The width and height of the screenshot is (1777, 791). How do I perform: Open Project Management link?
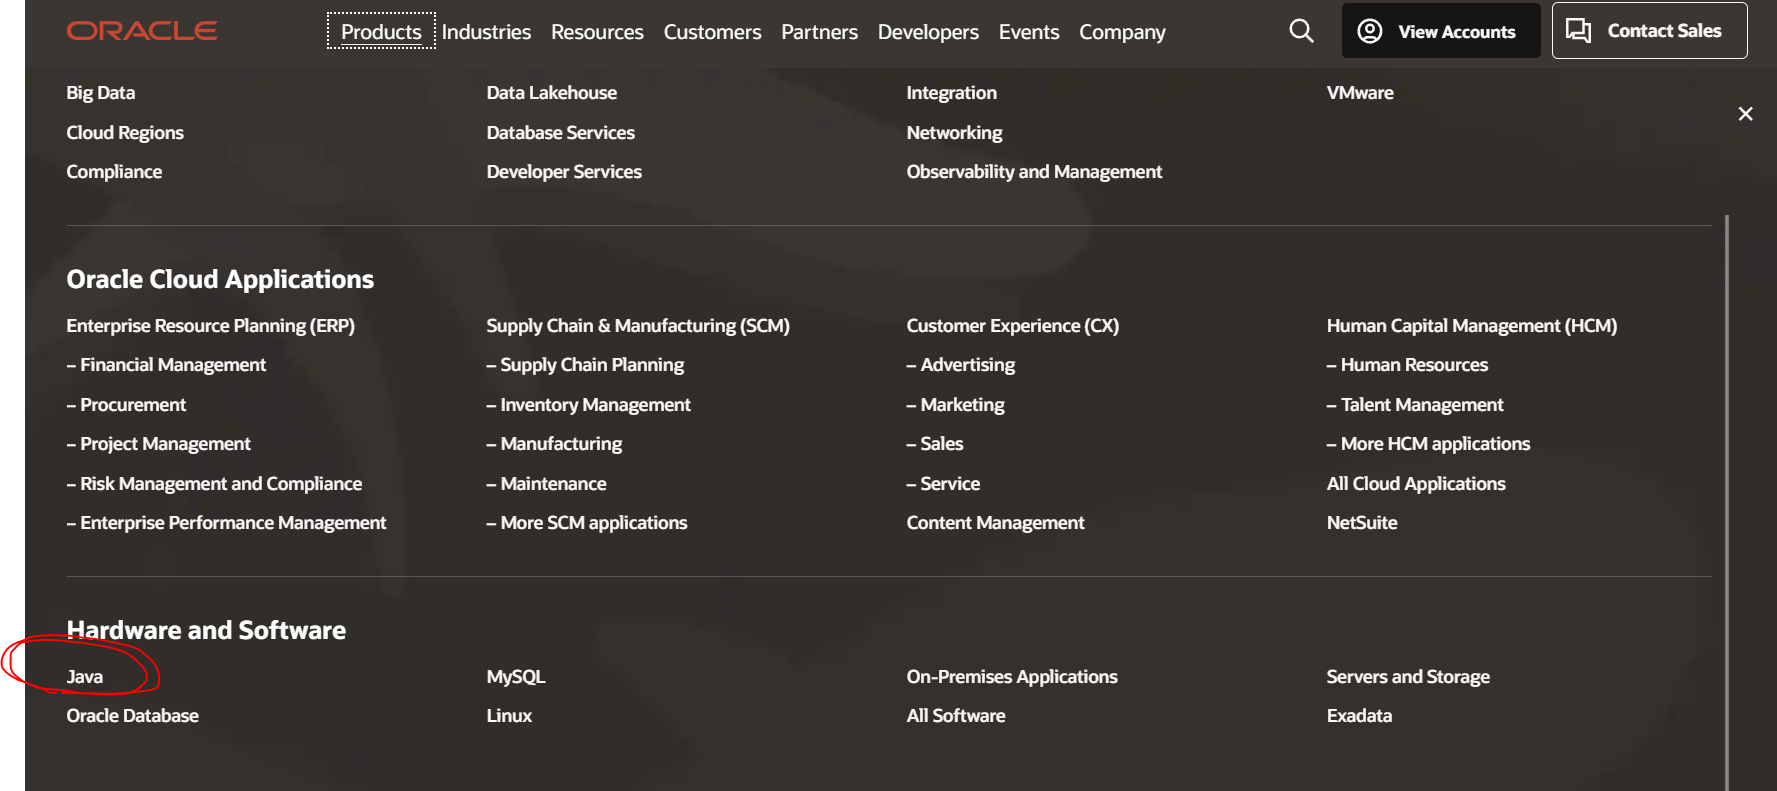[x=158, y=444]
